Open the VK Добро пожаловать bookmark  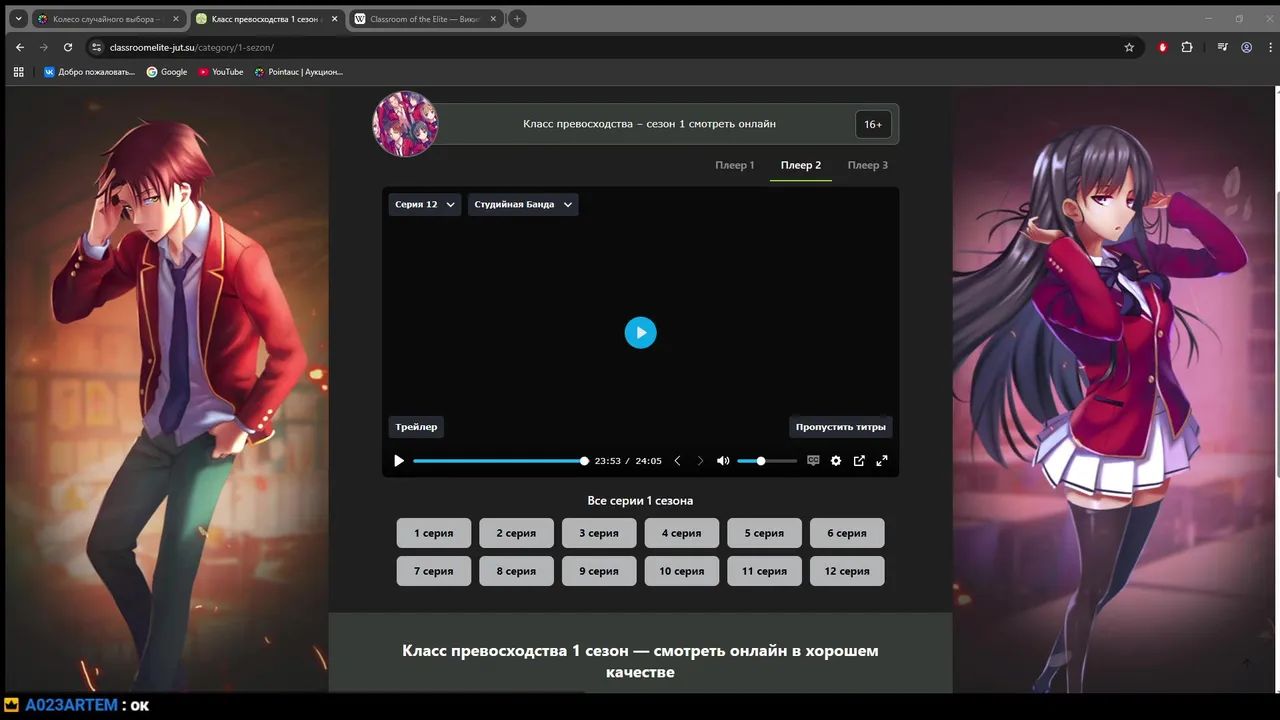89,72
